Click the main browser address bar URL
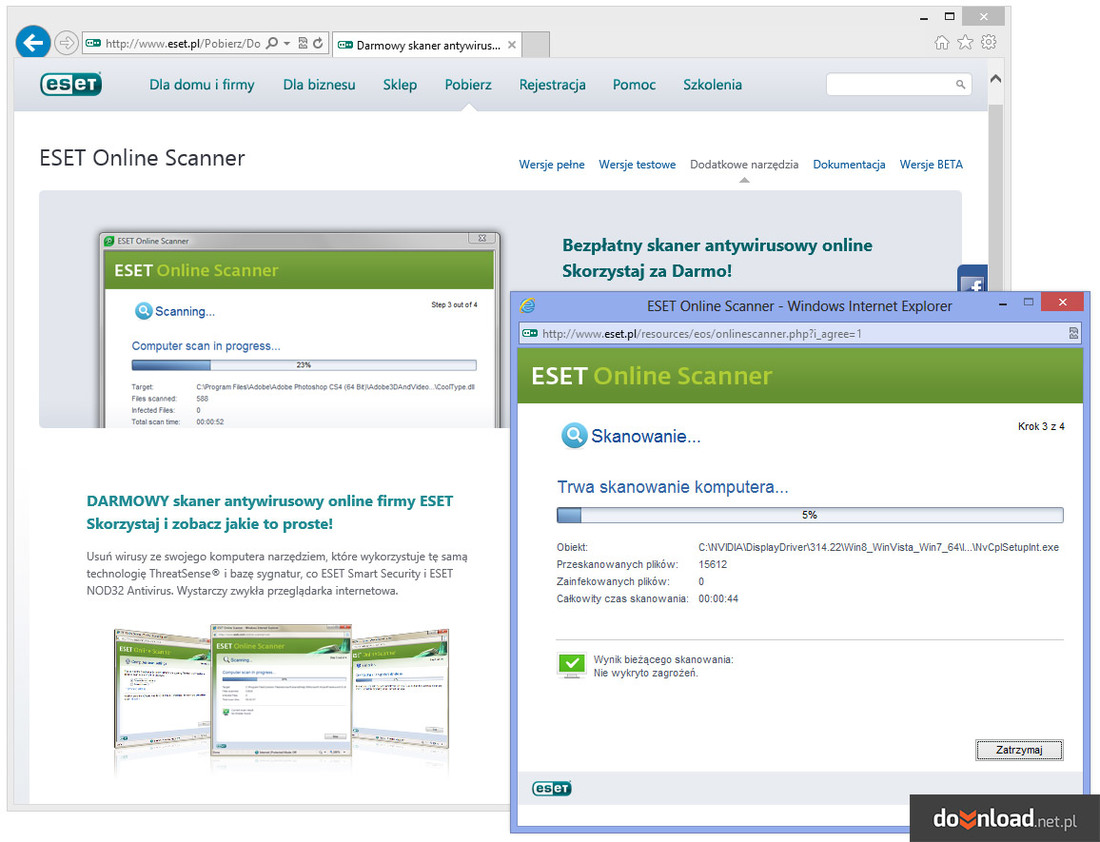1100x842 pixels. pos(182,44)
